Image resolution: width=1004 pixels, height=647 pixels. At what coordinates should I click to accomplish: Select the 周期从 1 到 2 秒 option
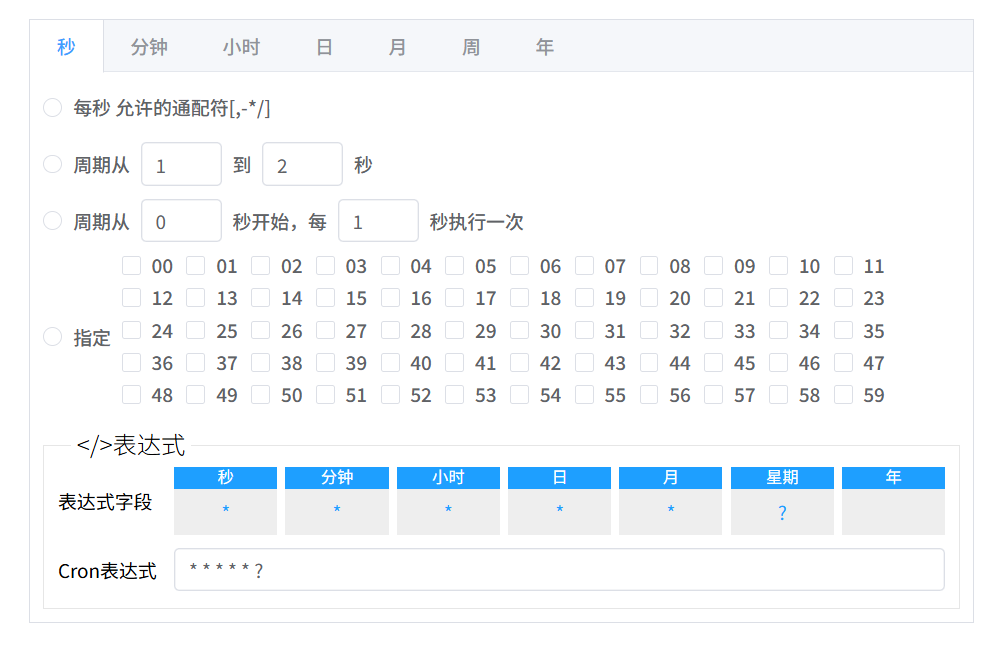coord(52,164)
